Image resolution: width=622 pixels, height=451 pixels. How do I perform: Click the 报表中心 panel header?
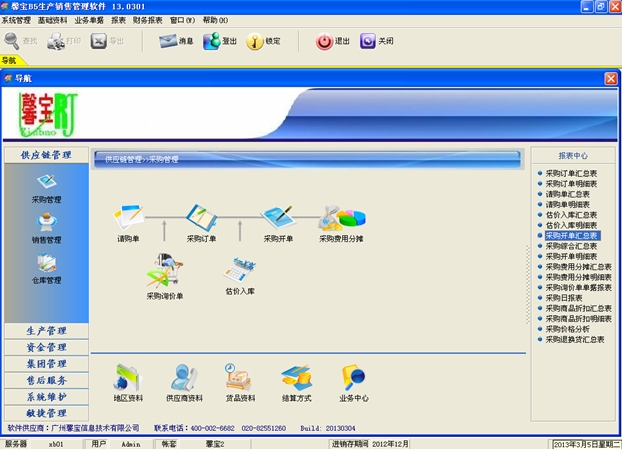click(573, 156)
